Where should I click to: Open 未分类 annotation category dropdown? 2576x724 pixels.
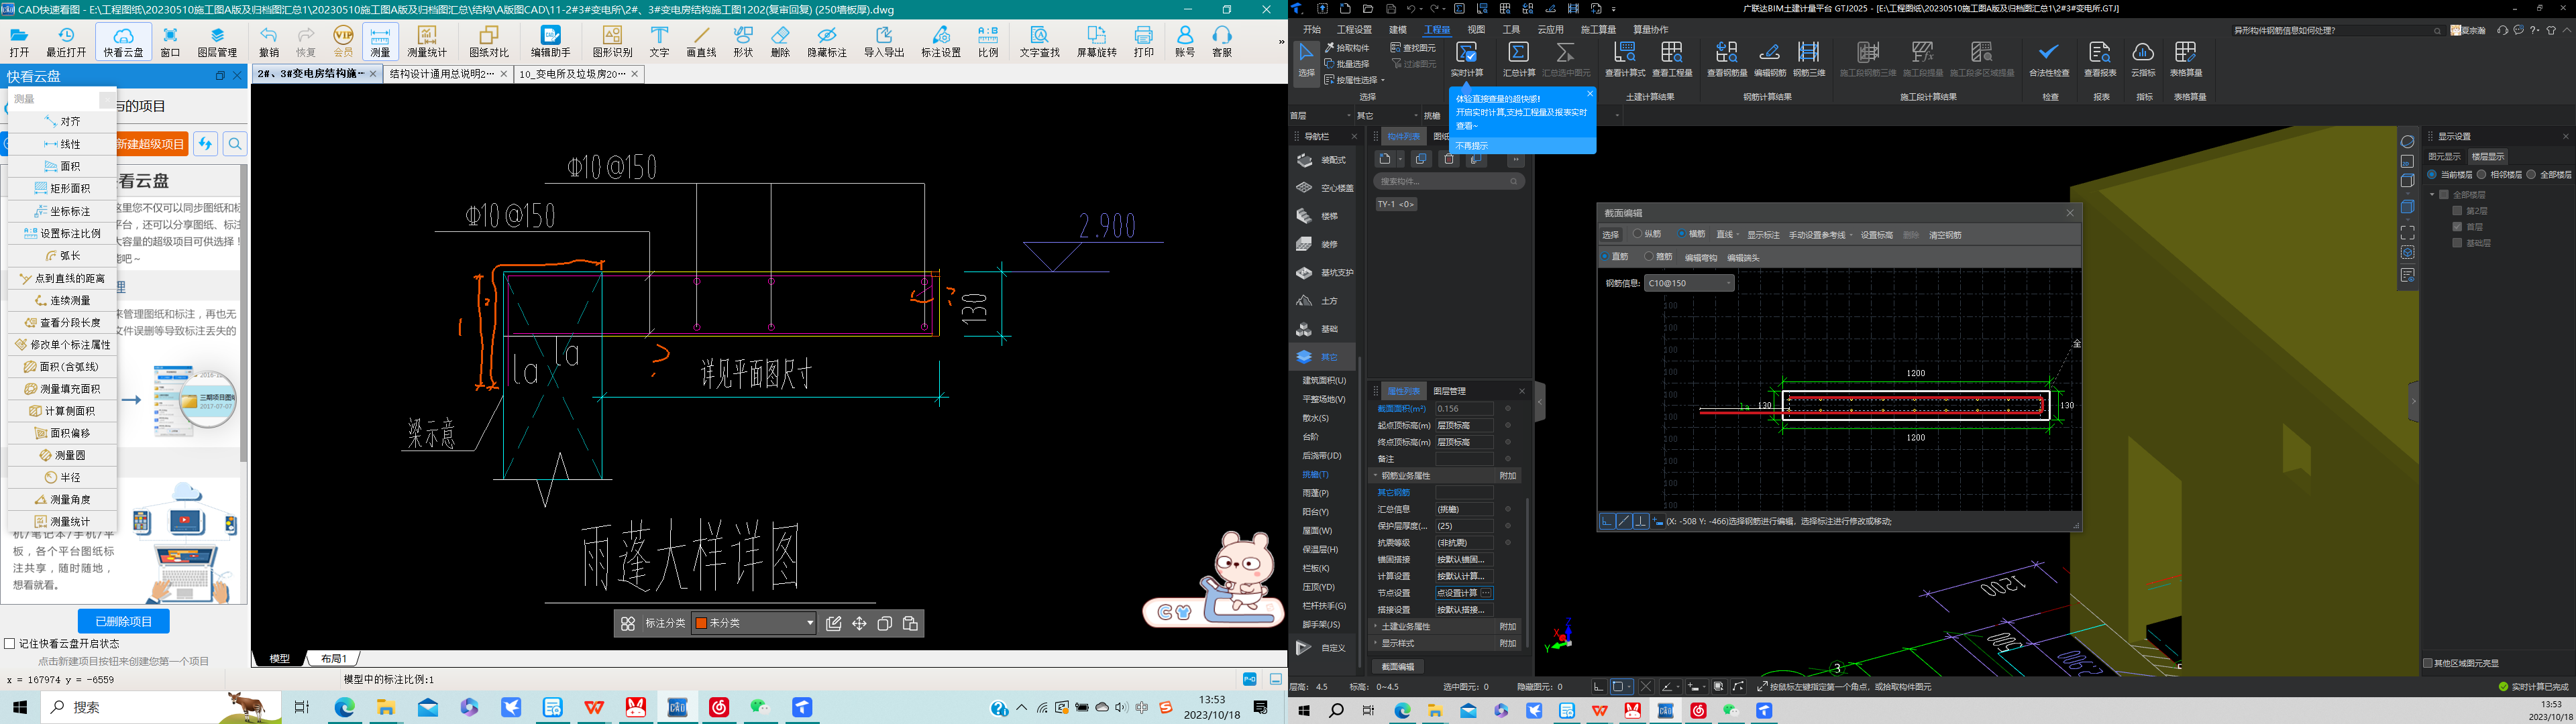754,623
